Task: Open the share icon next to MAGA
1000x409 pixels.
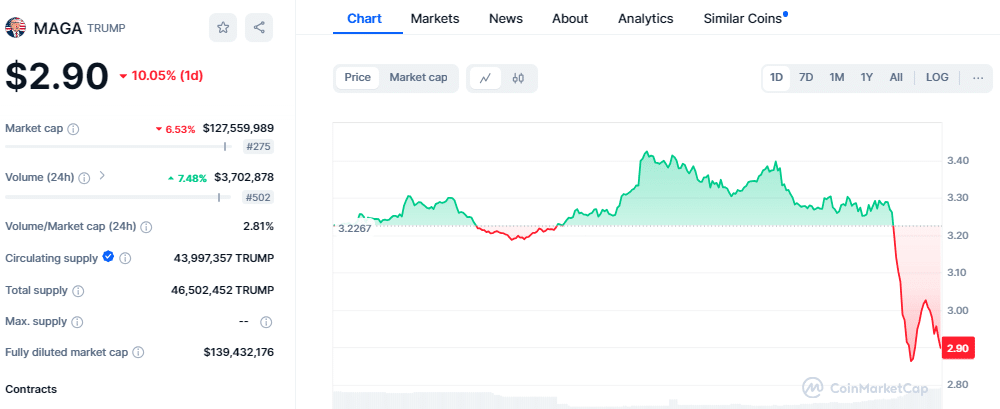Action: click(259, 27)
